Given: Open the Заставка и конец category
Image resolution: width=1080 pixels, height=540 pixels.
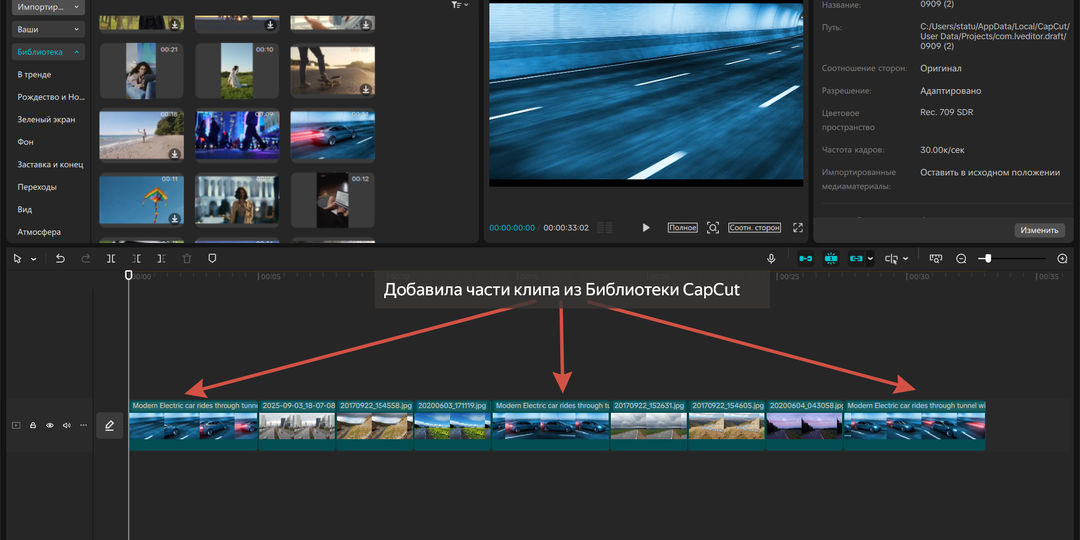Looking at the screenshot, I should [50, 165].
